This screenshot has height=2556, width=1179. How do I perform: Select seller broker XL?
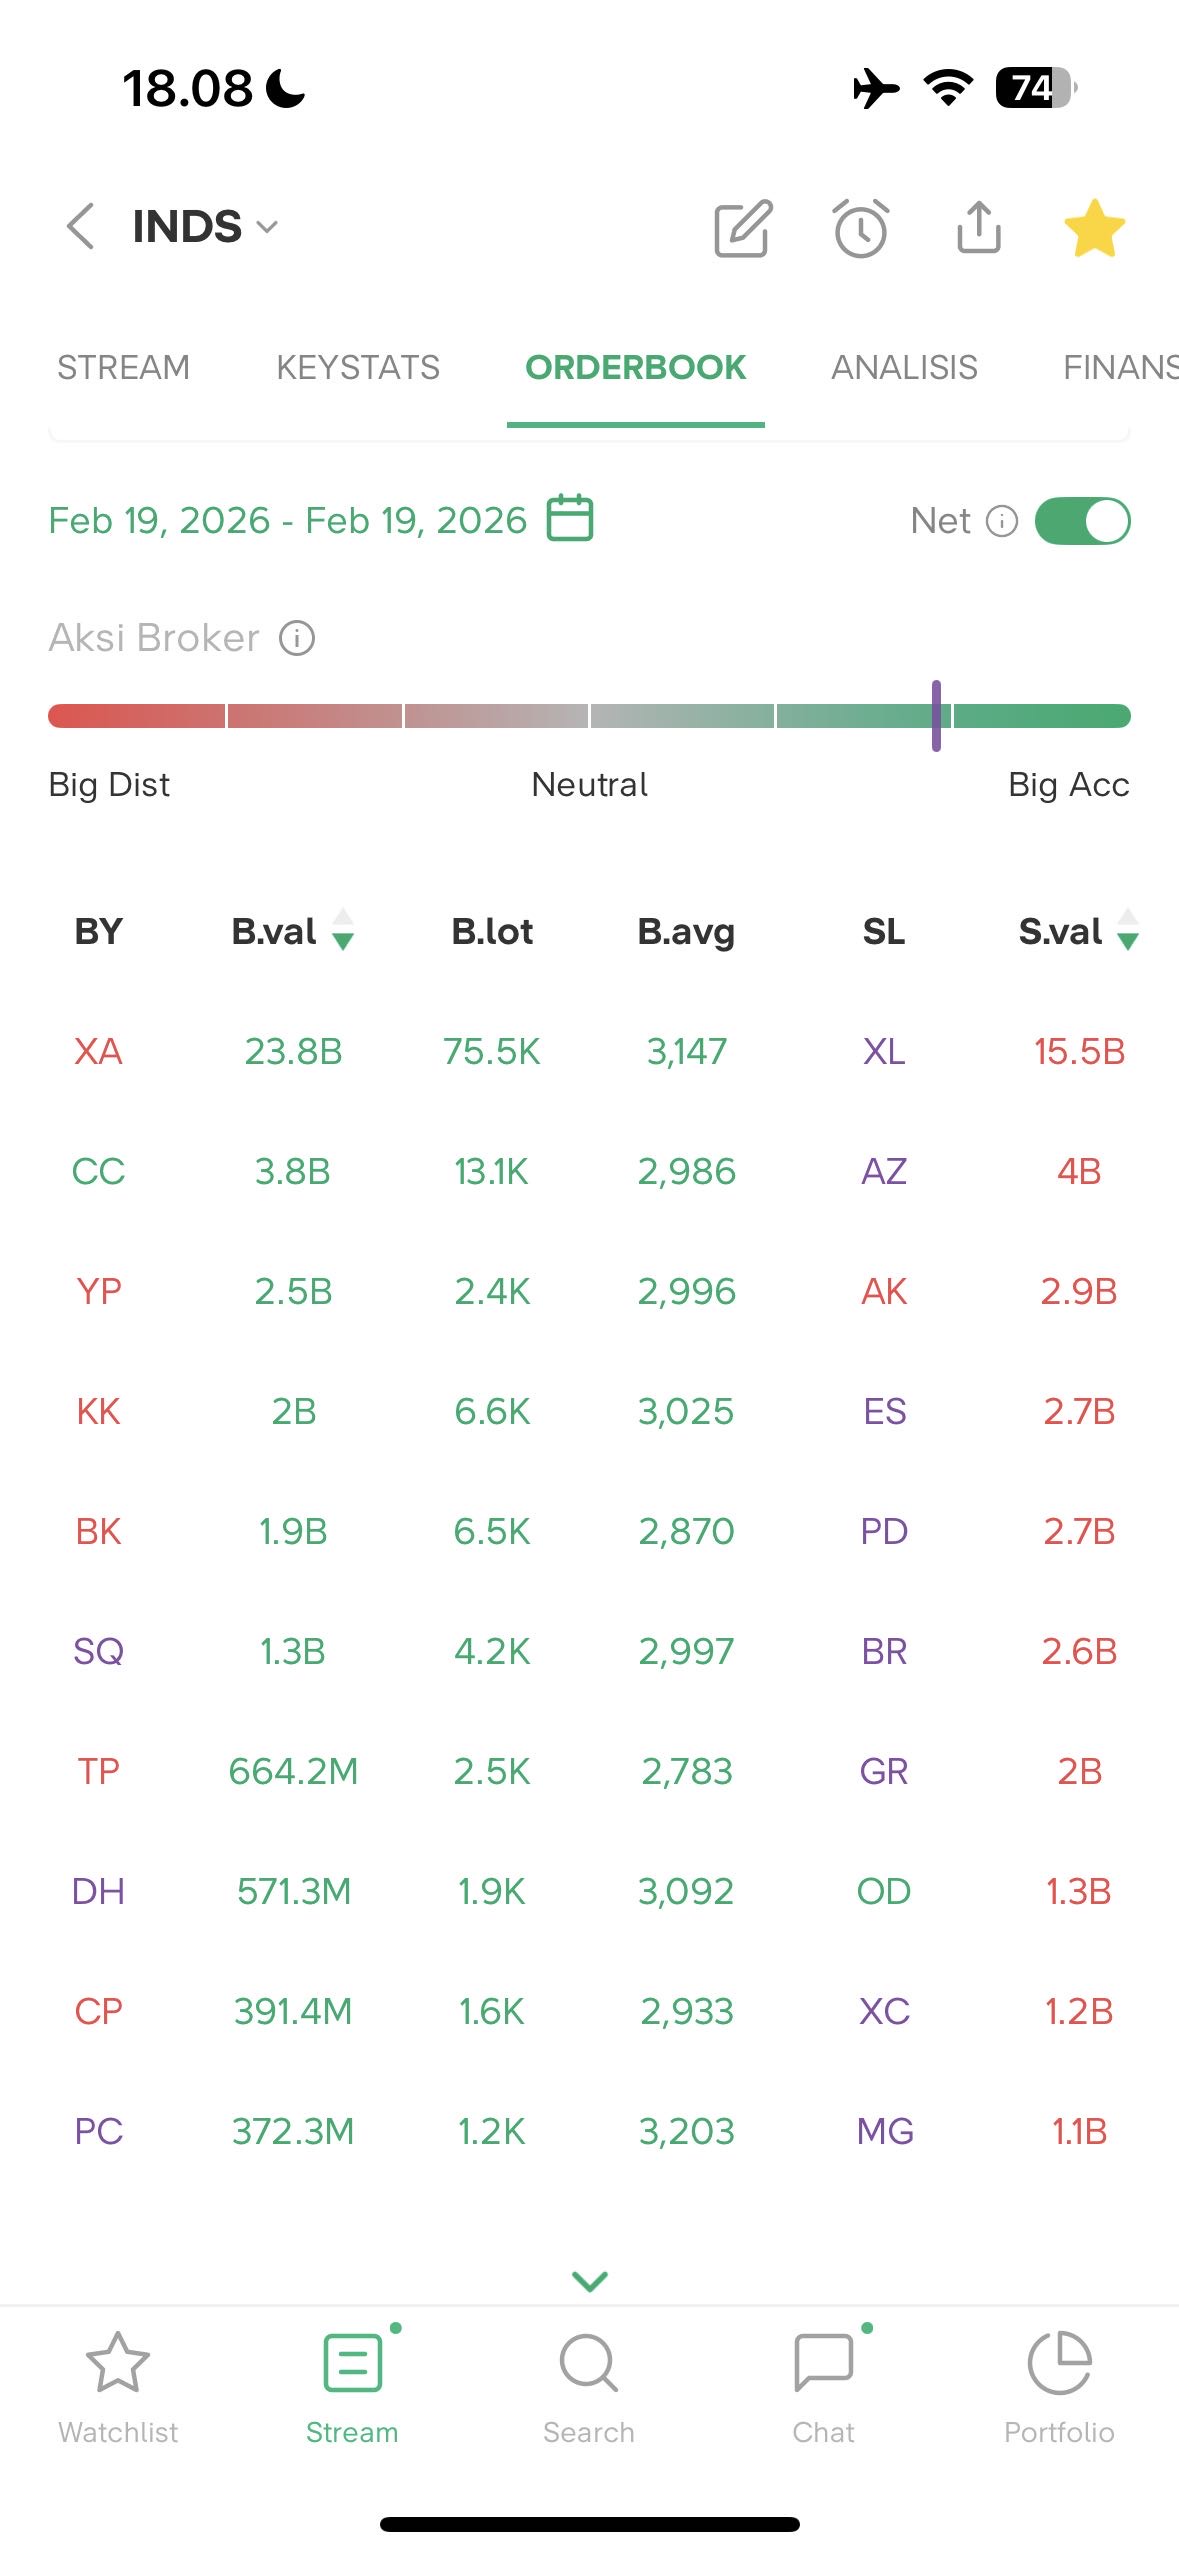coord(884,1052)
